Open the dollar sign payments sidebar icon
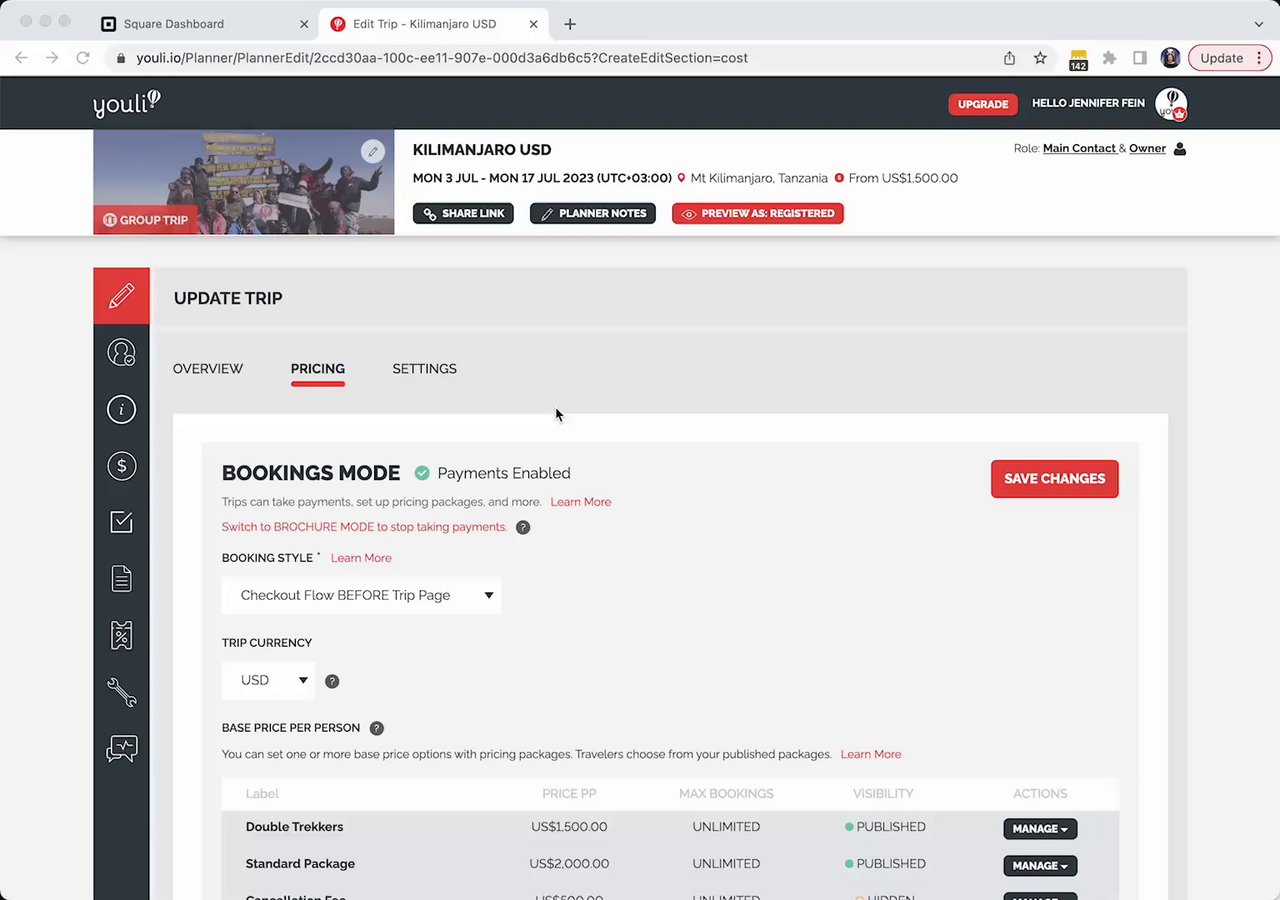 121,465
